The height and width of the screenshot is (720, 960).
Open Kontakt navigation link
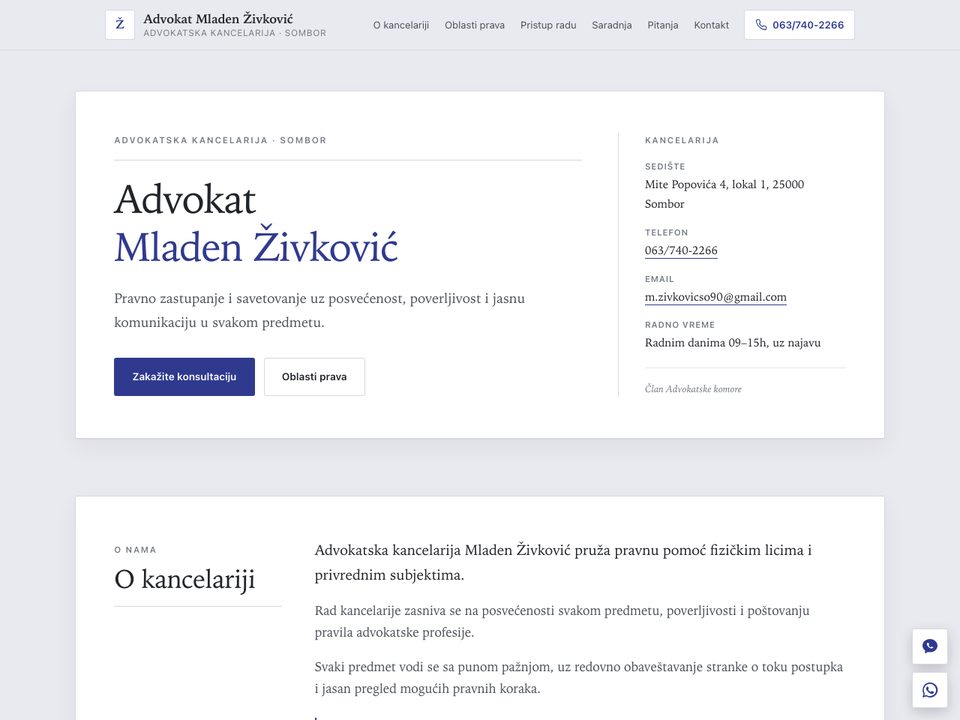711,25
